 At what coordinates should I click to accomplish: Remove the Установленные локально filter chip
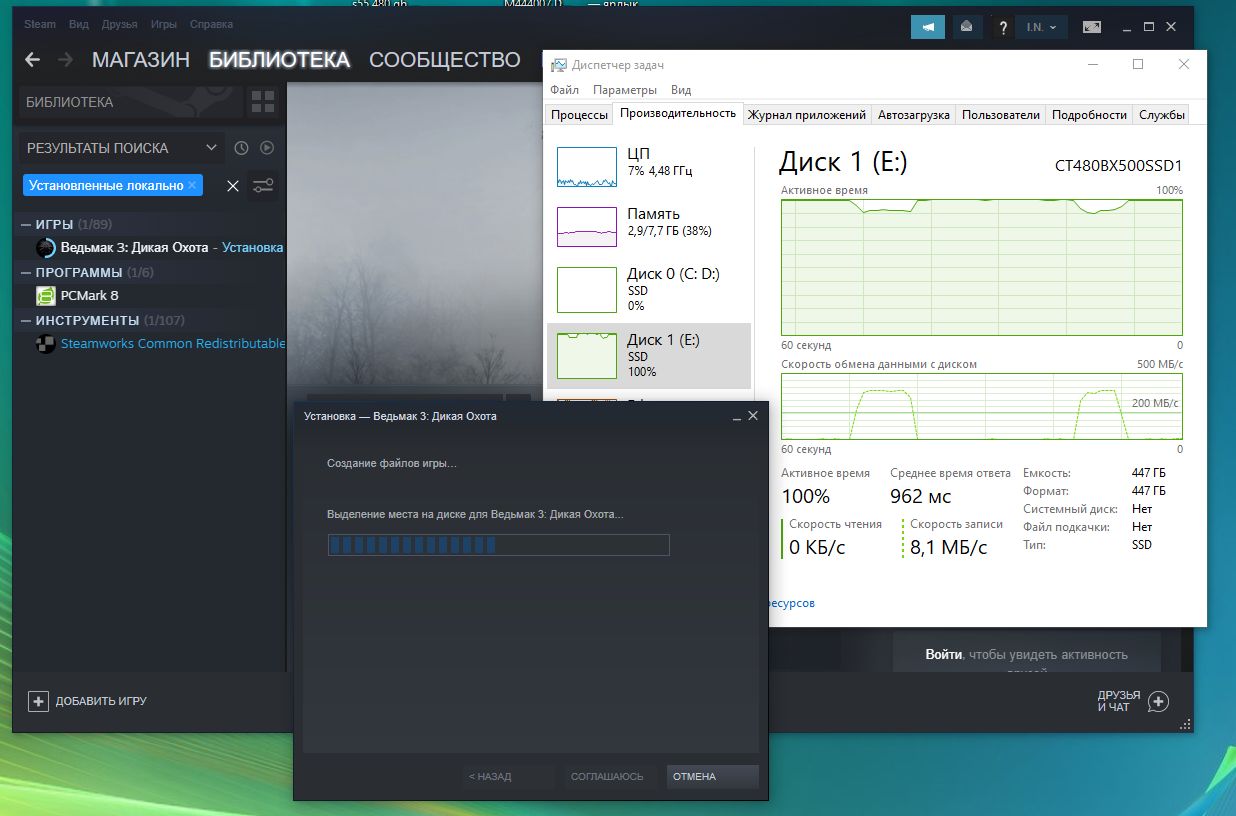pyautogui.click(x=192, y=185)
